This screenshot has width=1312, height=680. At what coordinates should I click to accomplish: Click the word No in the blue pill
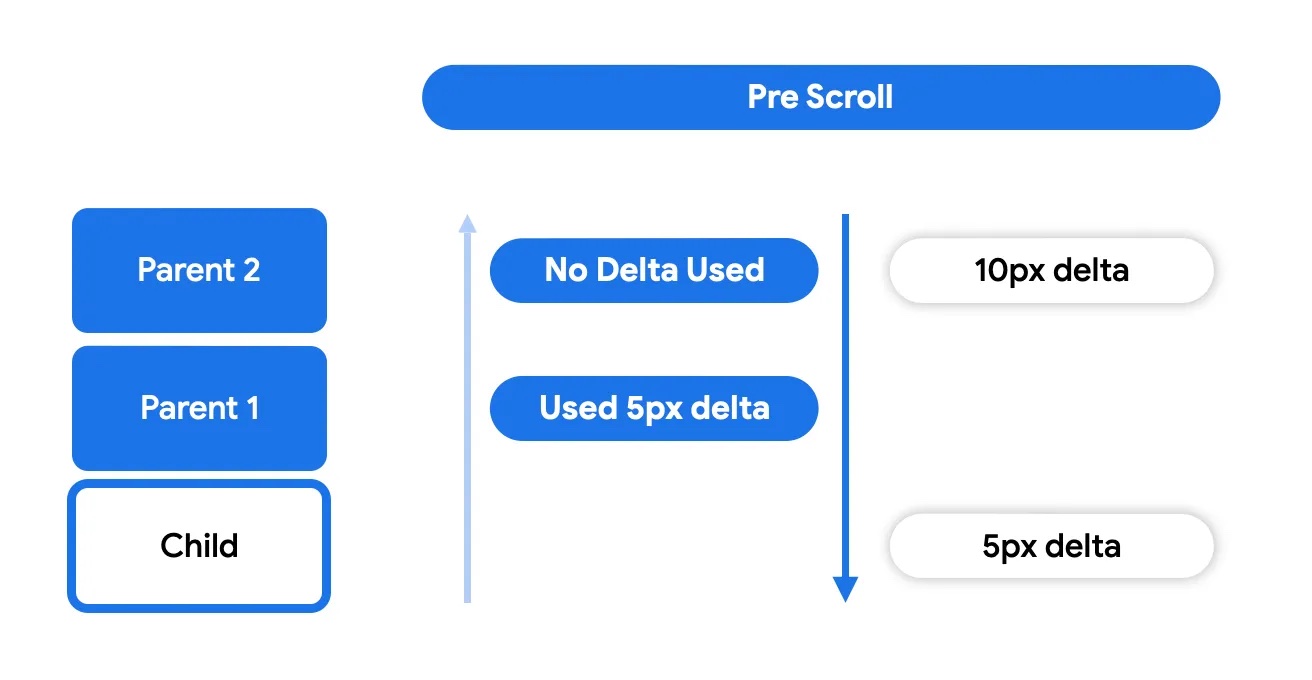click(x=565, y=270)
